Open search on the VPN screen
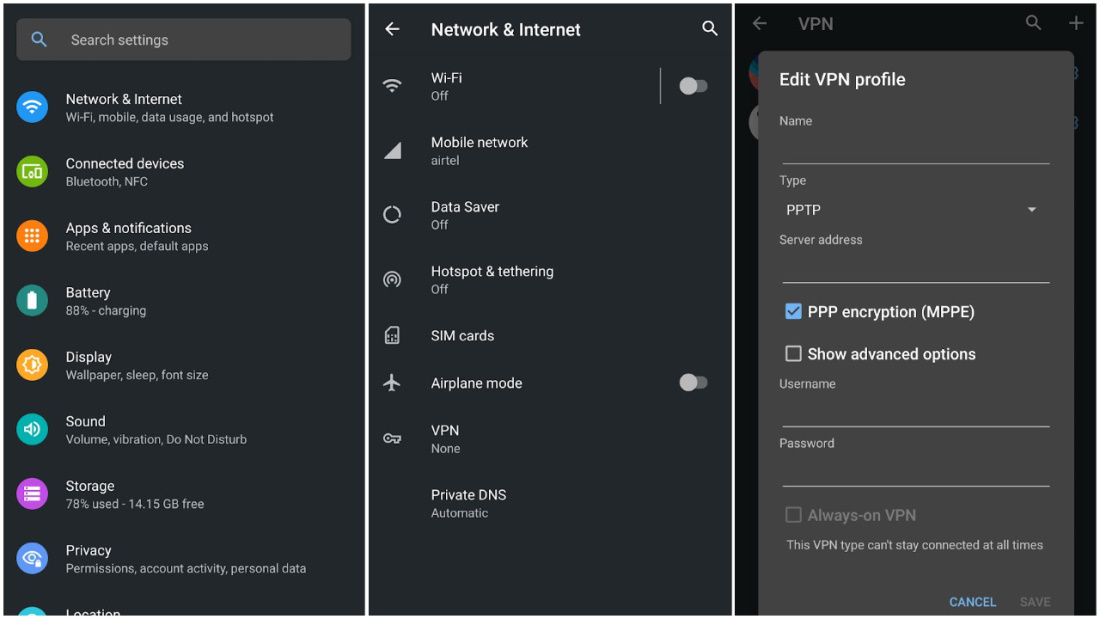 pyautogui.click(x=1033, y=23)
